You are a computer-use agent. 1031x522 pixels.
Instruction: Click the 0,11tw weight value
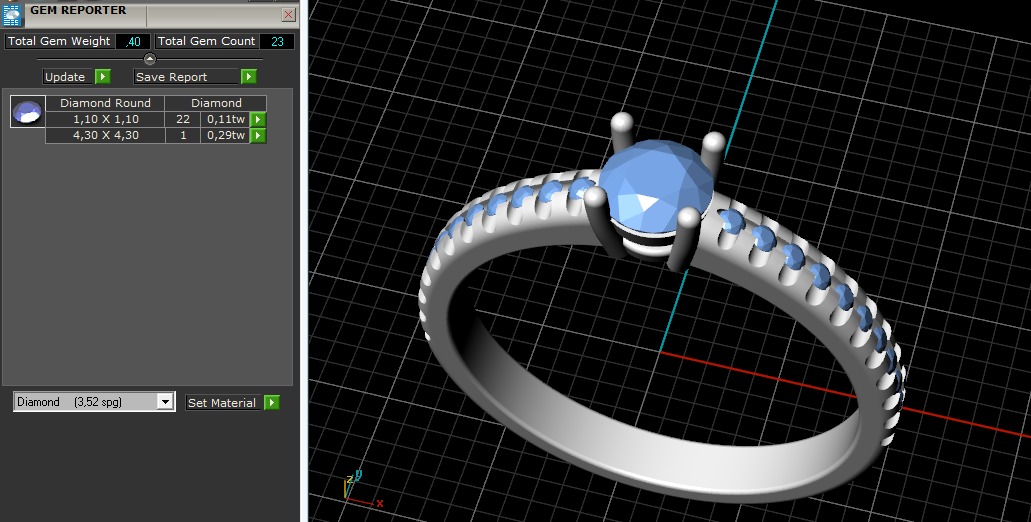[226, 120]
